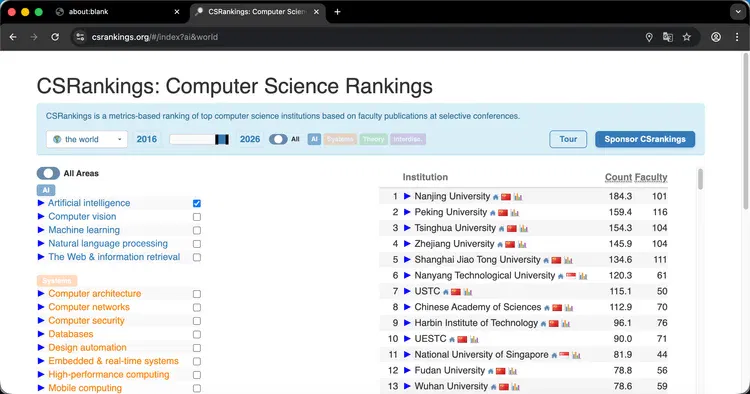Check Computer vision checkbox

point(197,217)
